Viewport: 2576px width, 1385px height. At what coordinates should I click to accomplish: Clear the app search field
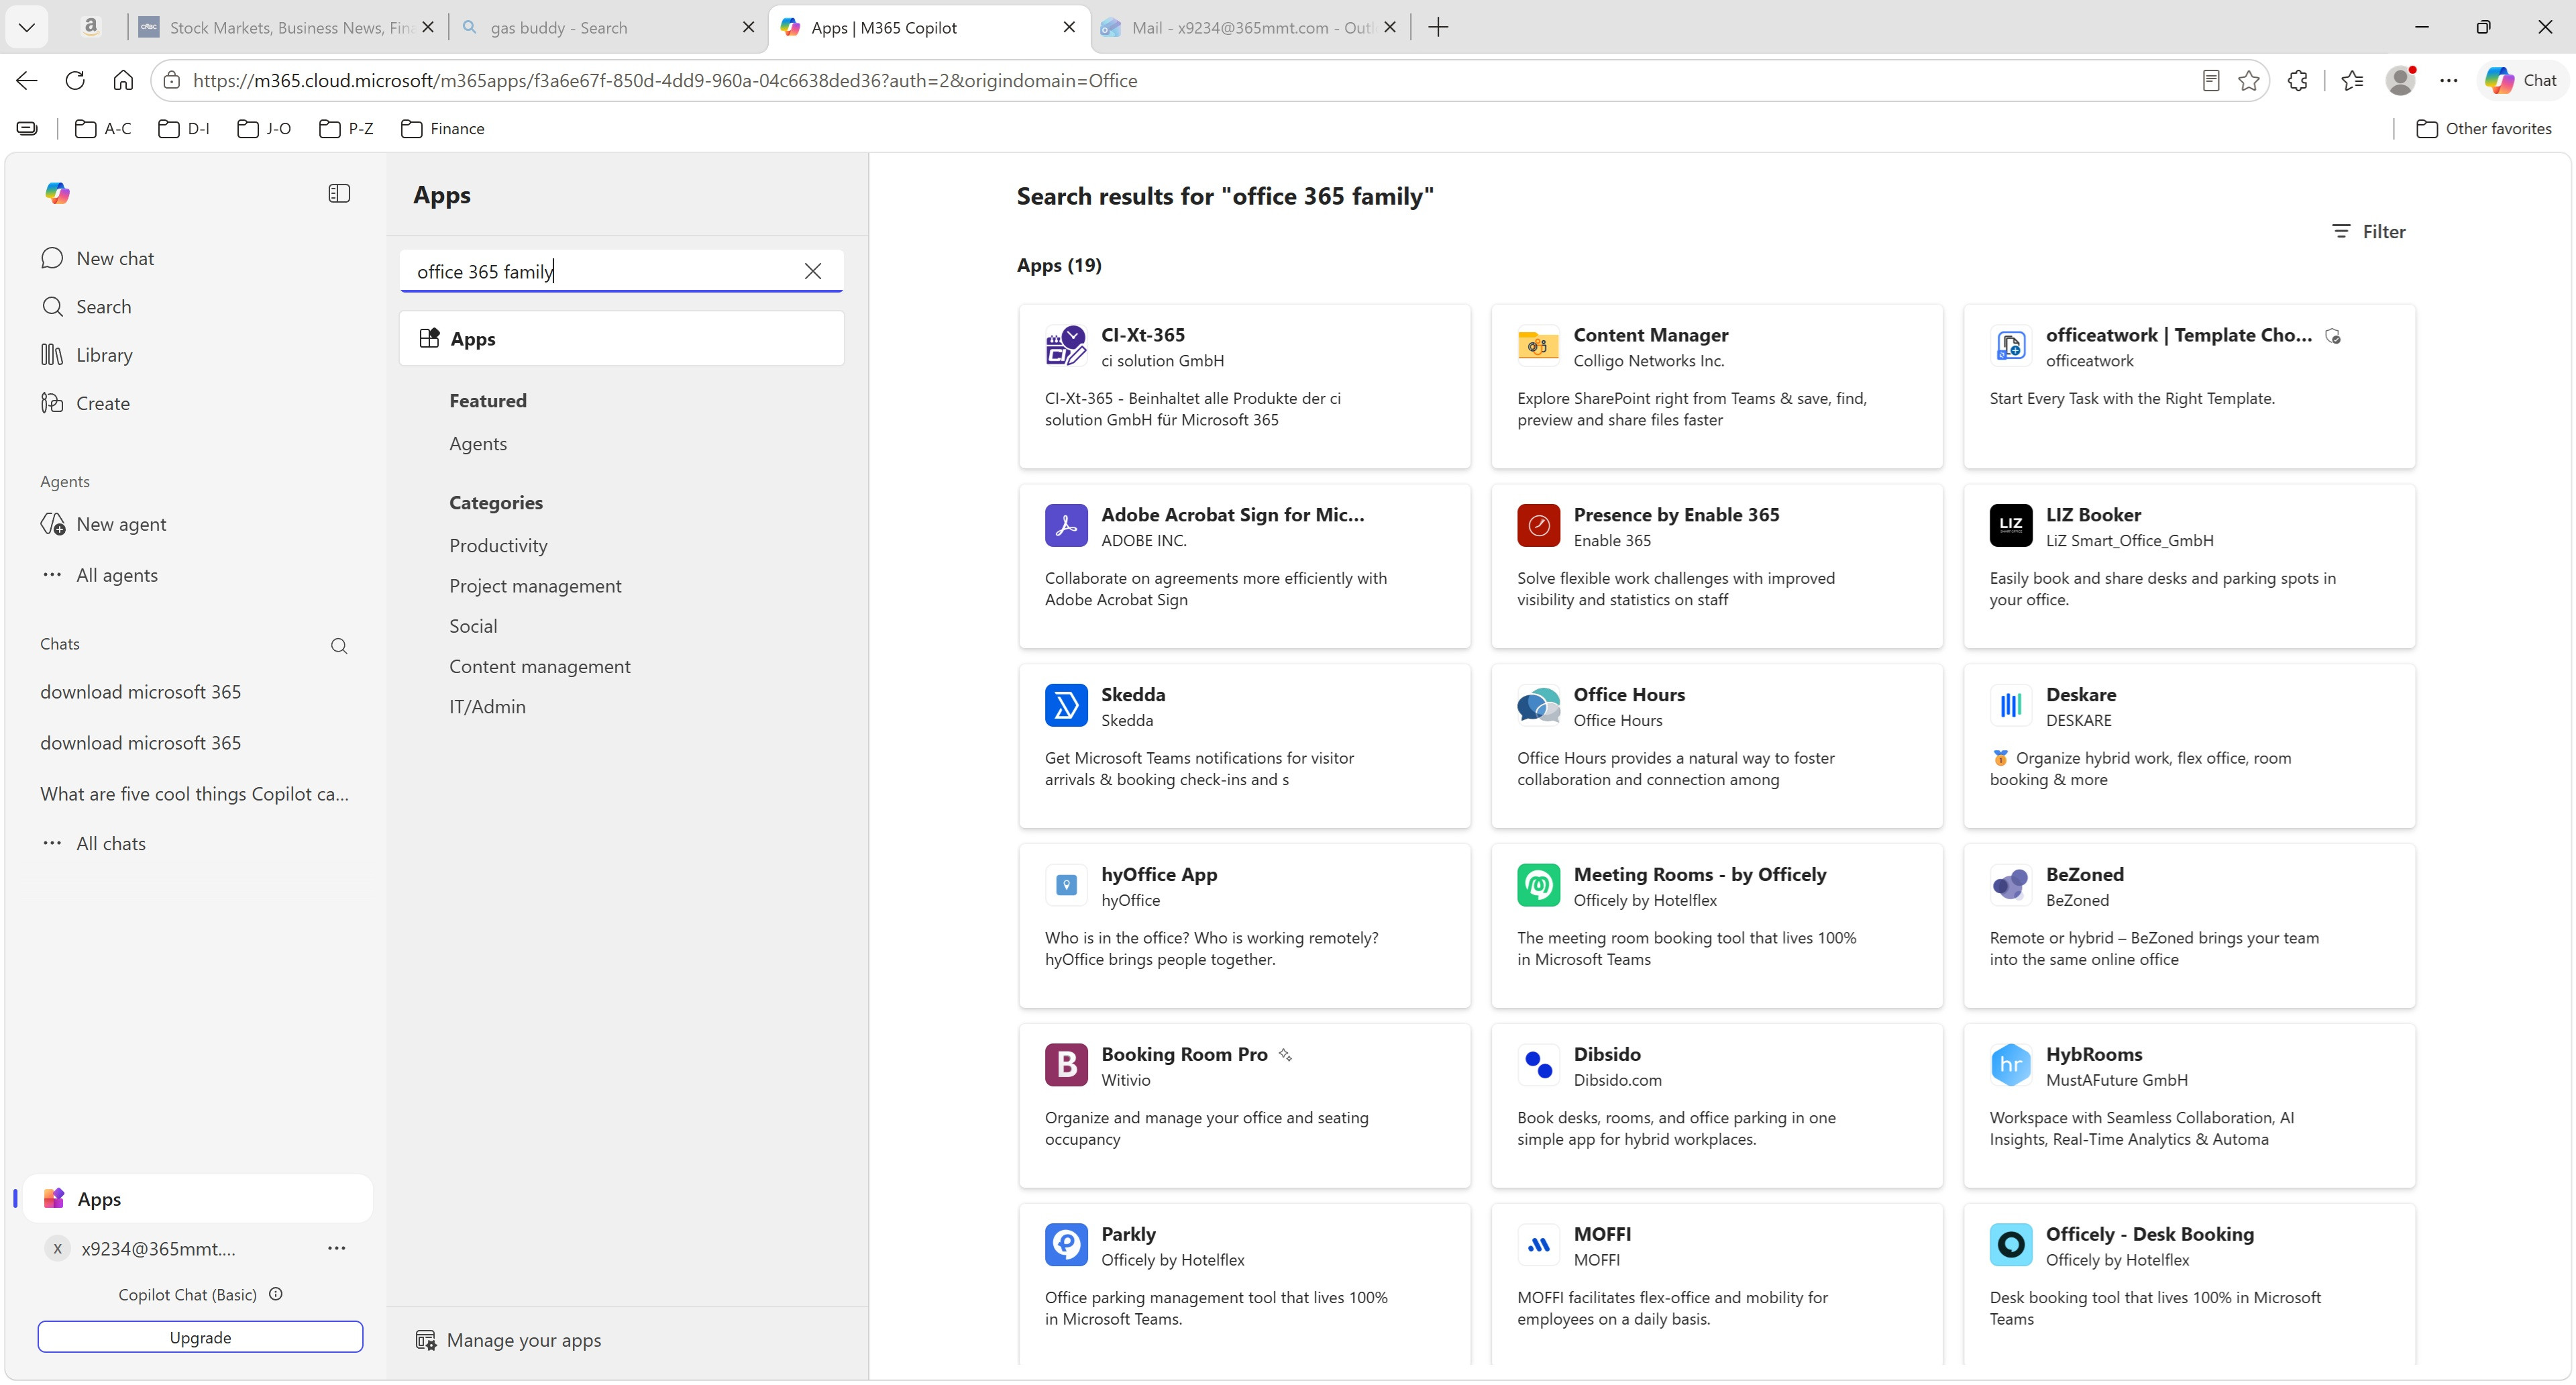(813, 271)
